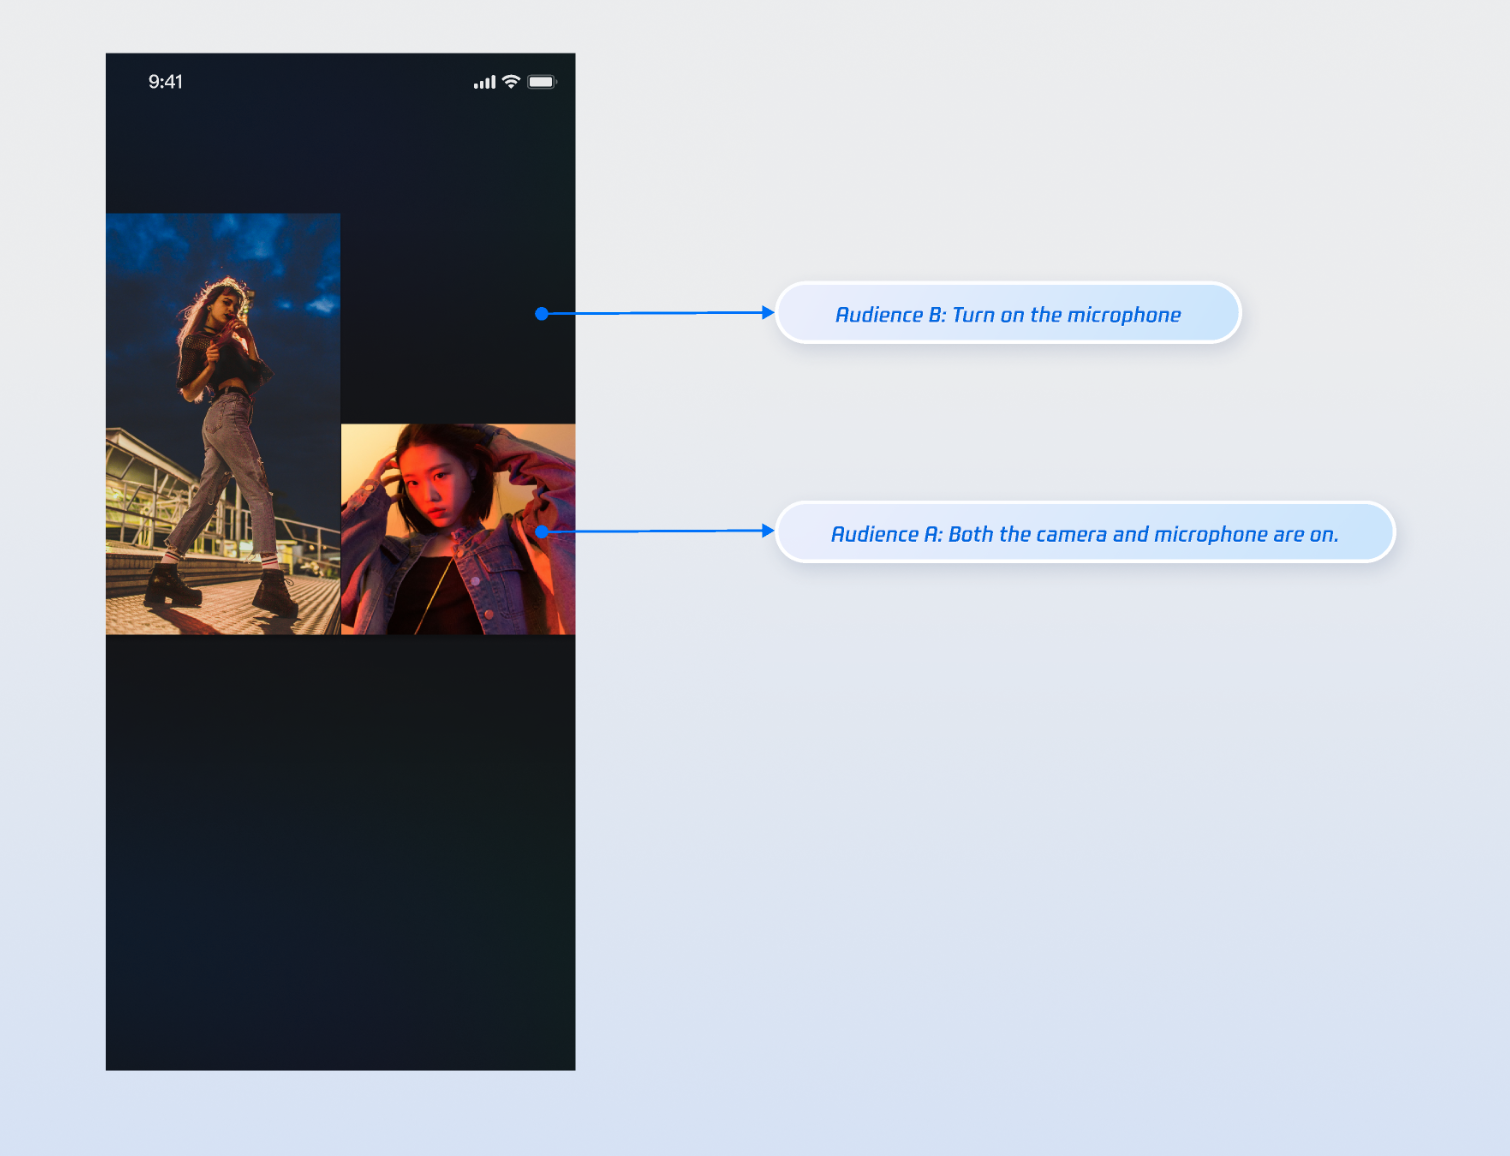
Task: Click the connector line leading to Audience A
Action: (655, 531)
